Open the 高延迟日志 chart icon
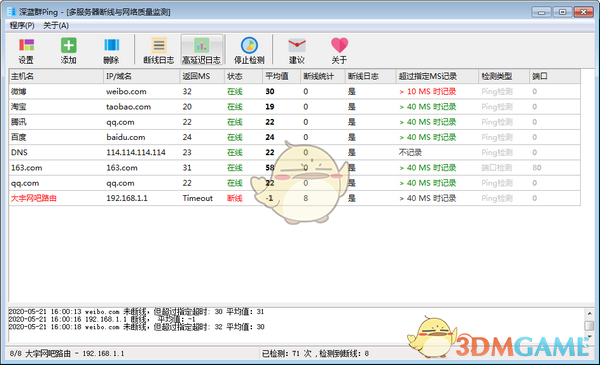The height and width of the screenshot is (365, 600). 202,45
